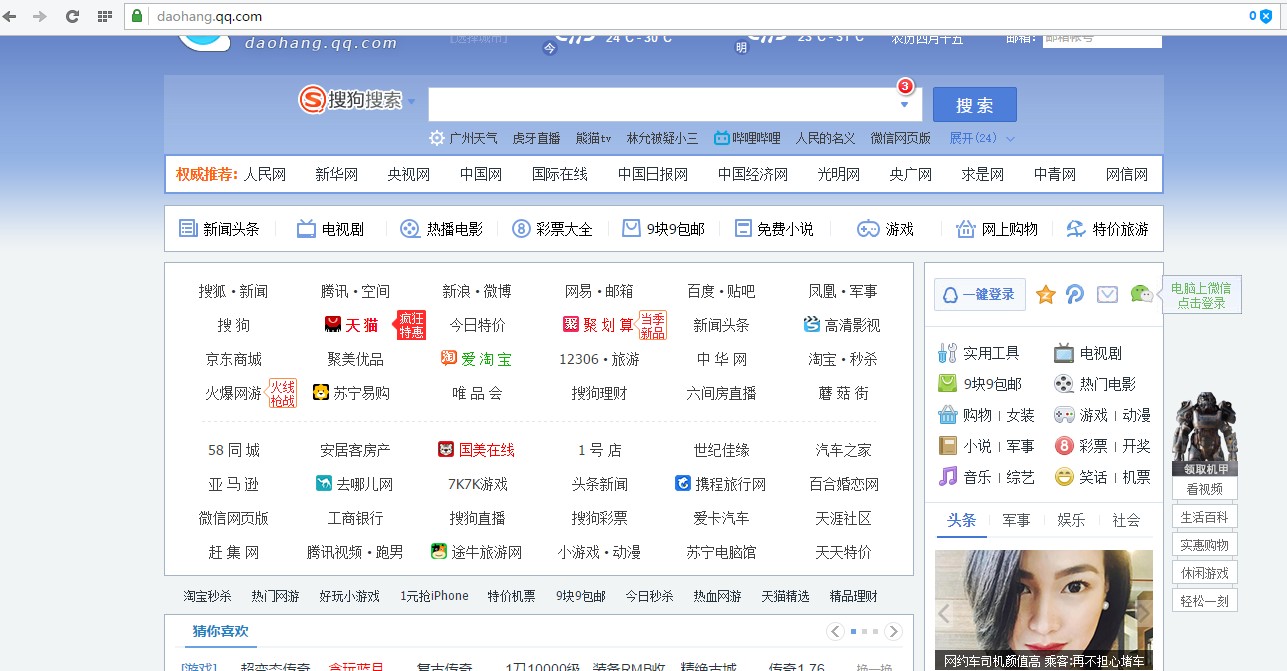Open 京东商城 link
Screen dimensions: 1287x671
click(x=234, y=359)
